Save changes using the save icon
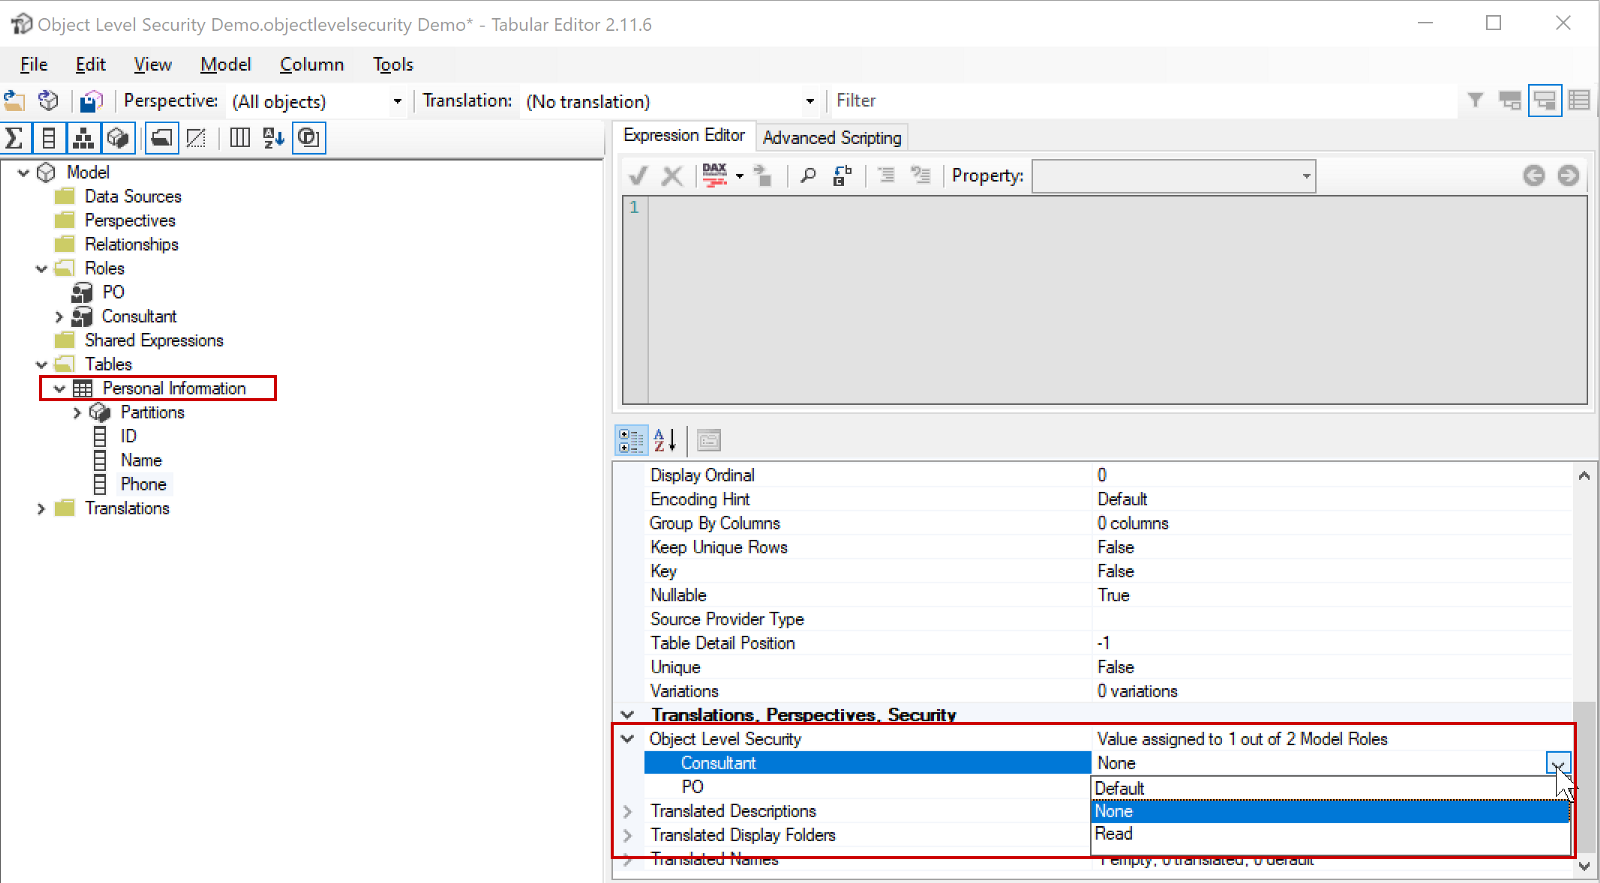Screen dimensions: 1600x883 tap(92, 101)
